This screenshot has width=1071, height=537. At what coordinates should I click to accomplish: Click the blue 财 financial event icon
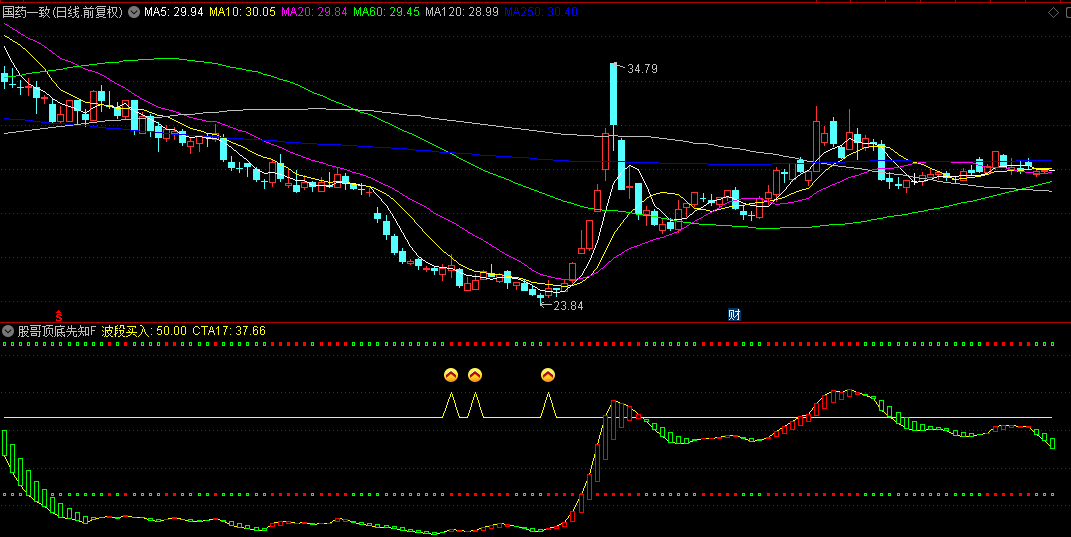click(734, 315)
